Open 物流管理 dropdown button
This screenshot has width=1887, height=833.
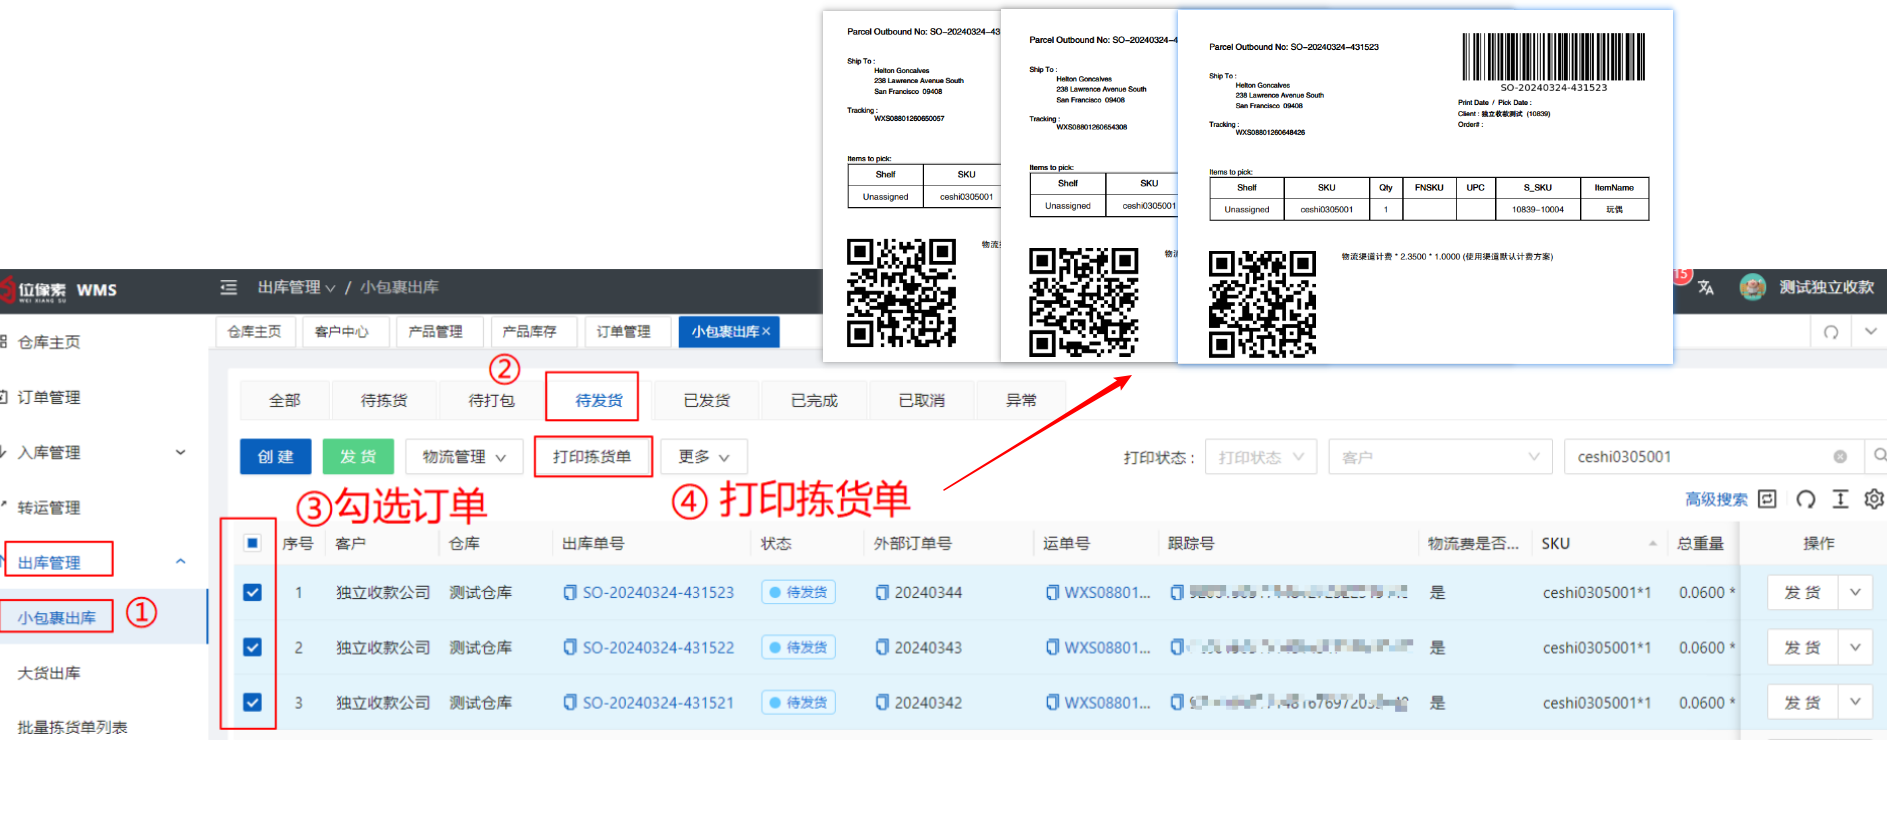[464, 457]
